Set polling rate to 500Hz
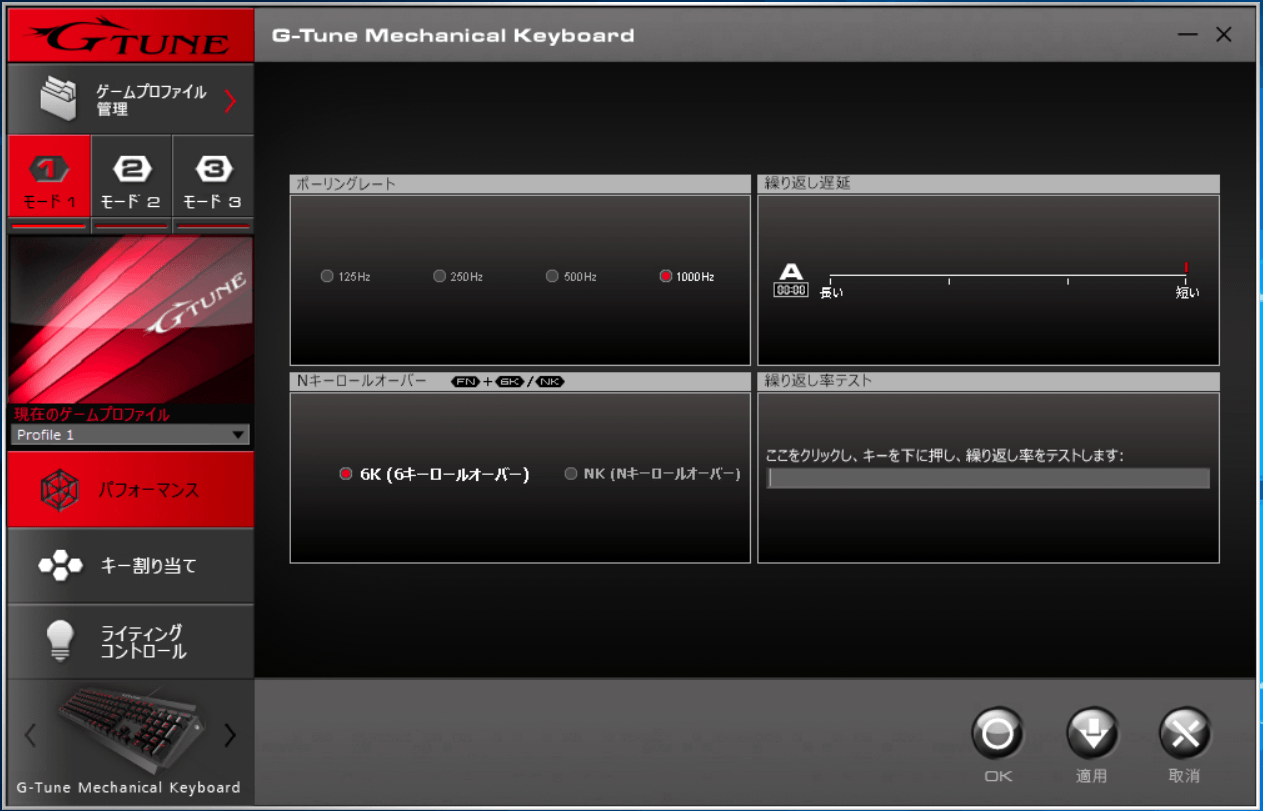This screenshot has width=1263, height=811. pyautogui.click(x=552, y=276)
